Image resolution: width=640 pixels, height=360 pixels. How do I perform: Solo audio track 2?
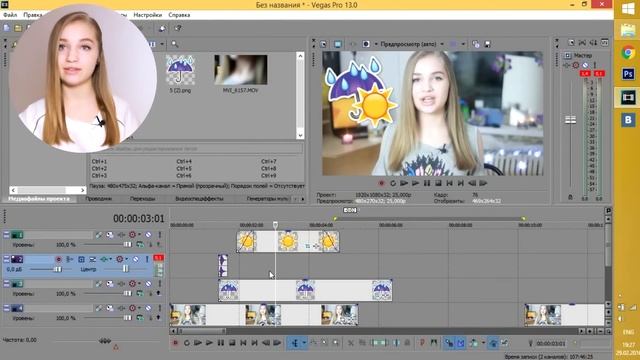click(147, 259)
